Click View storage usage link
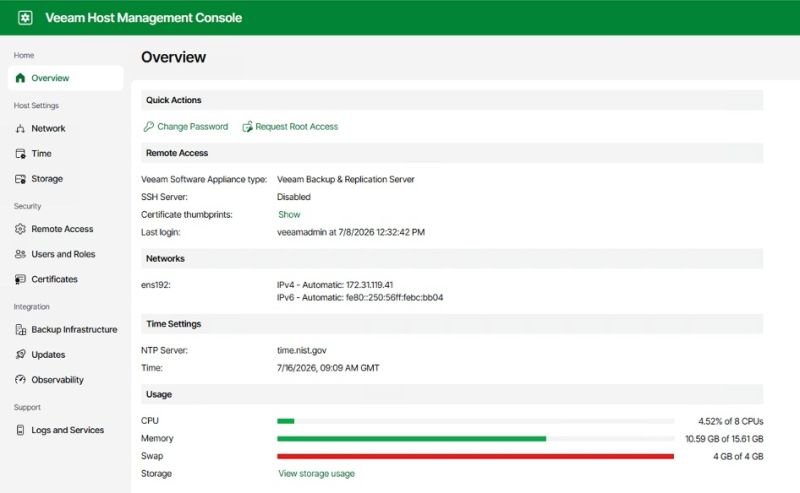 click(316, 474)
